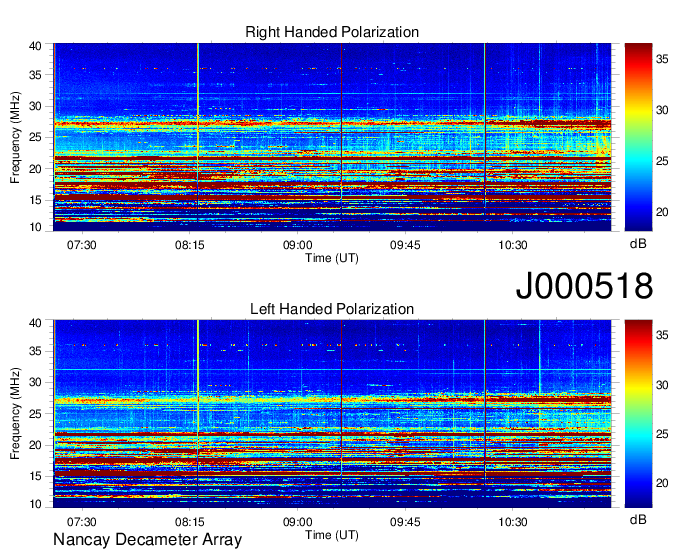Click the Nancay Decameter Array caption
Image resolution: width=680 pixels, height=552 pixels.
point(147,540)
